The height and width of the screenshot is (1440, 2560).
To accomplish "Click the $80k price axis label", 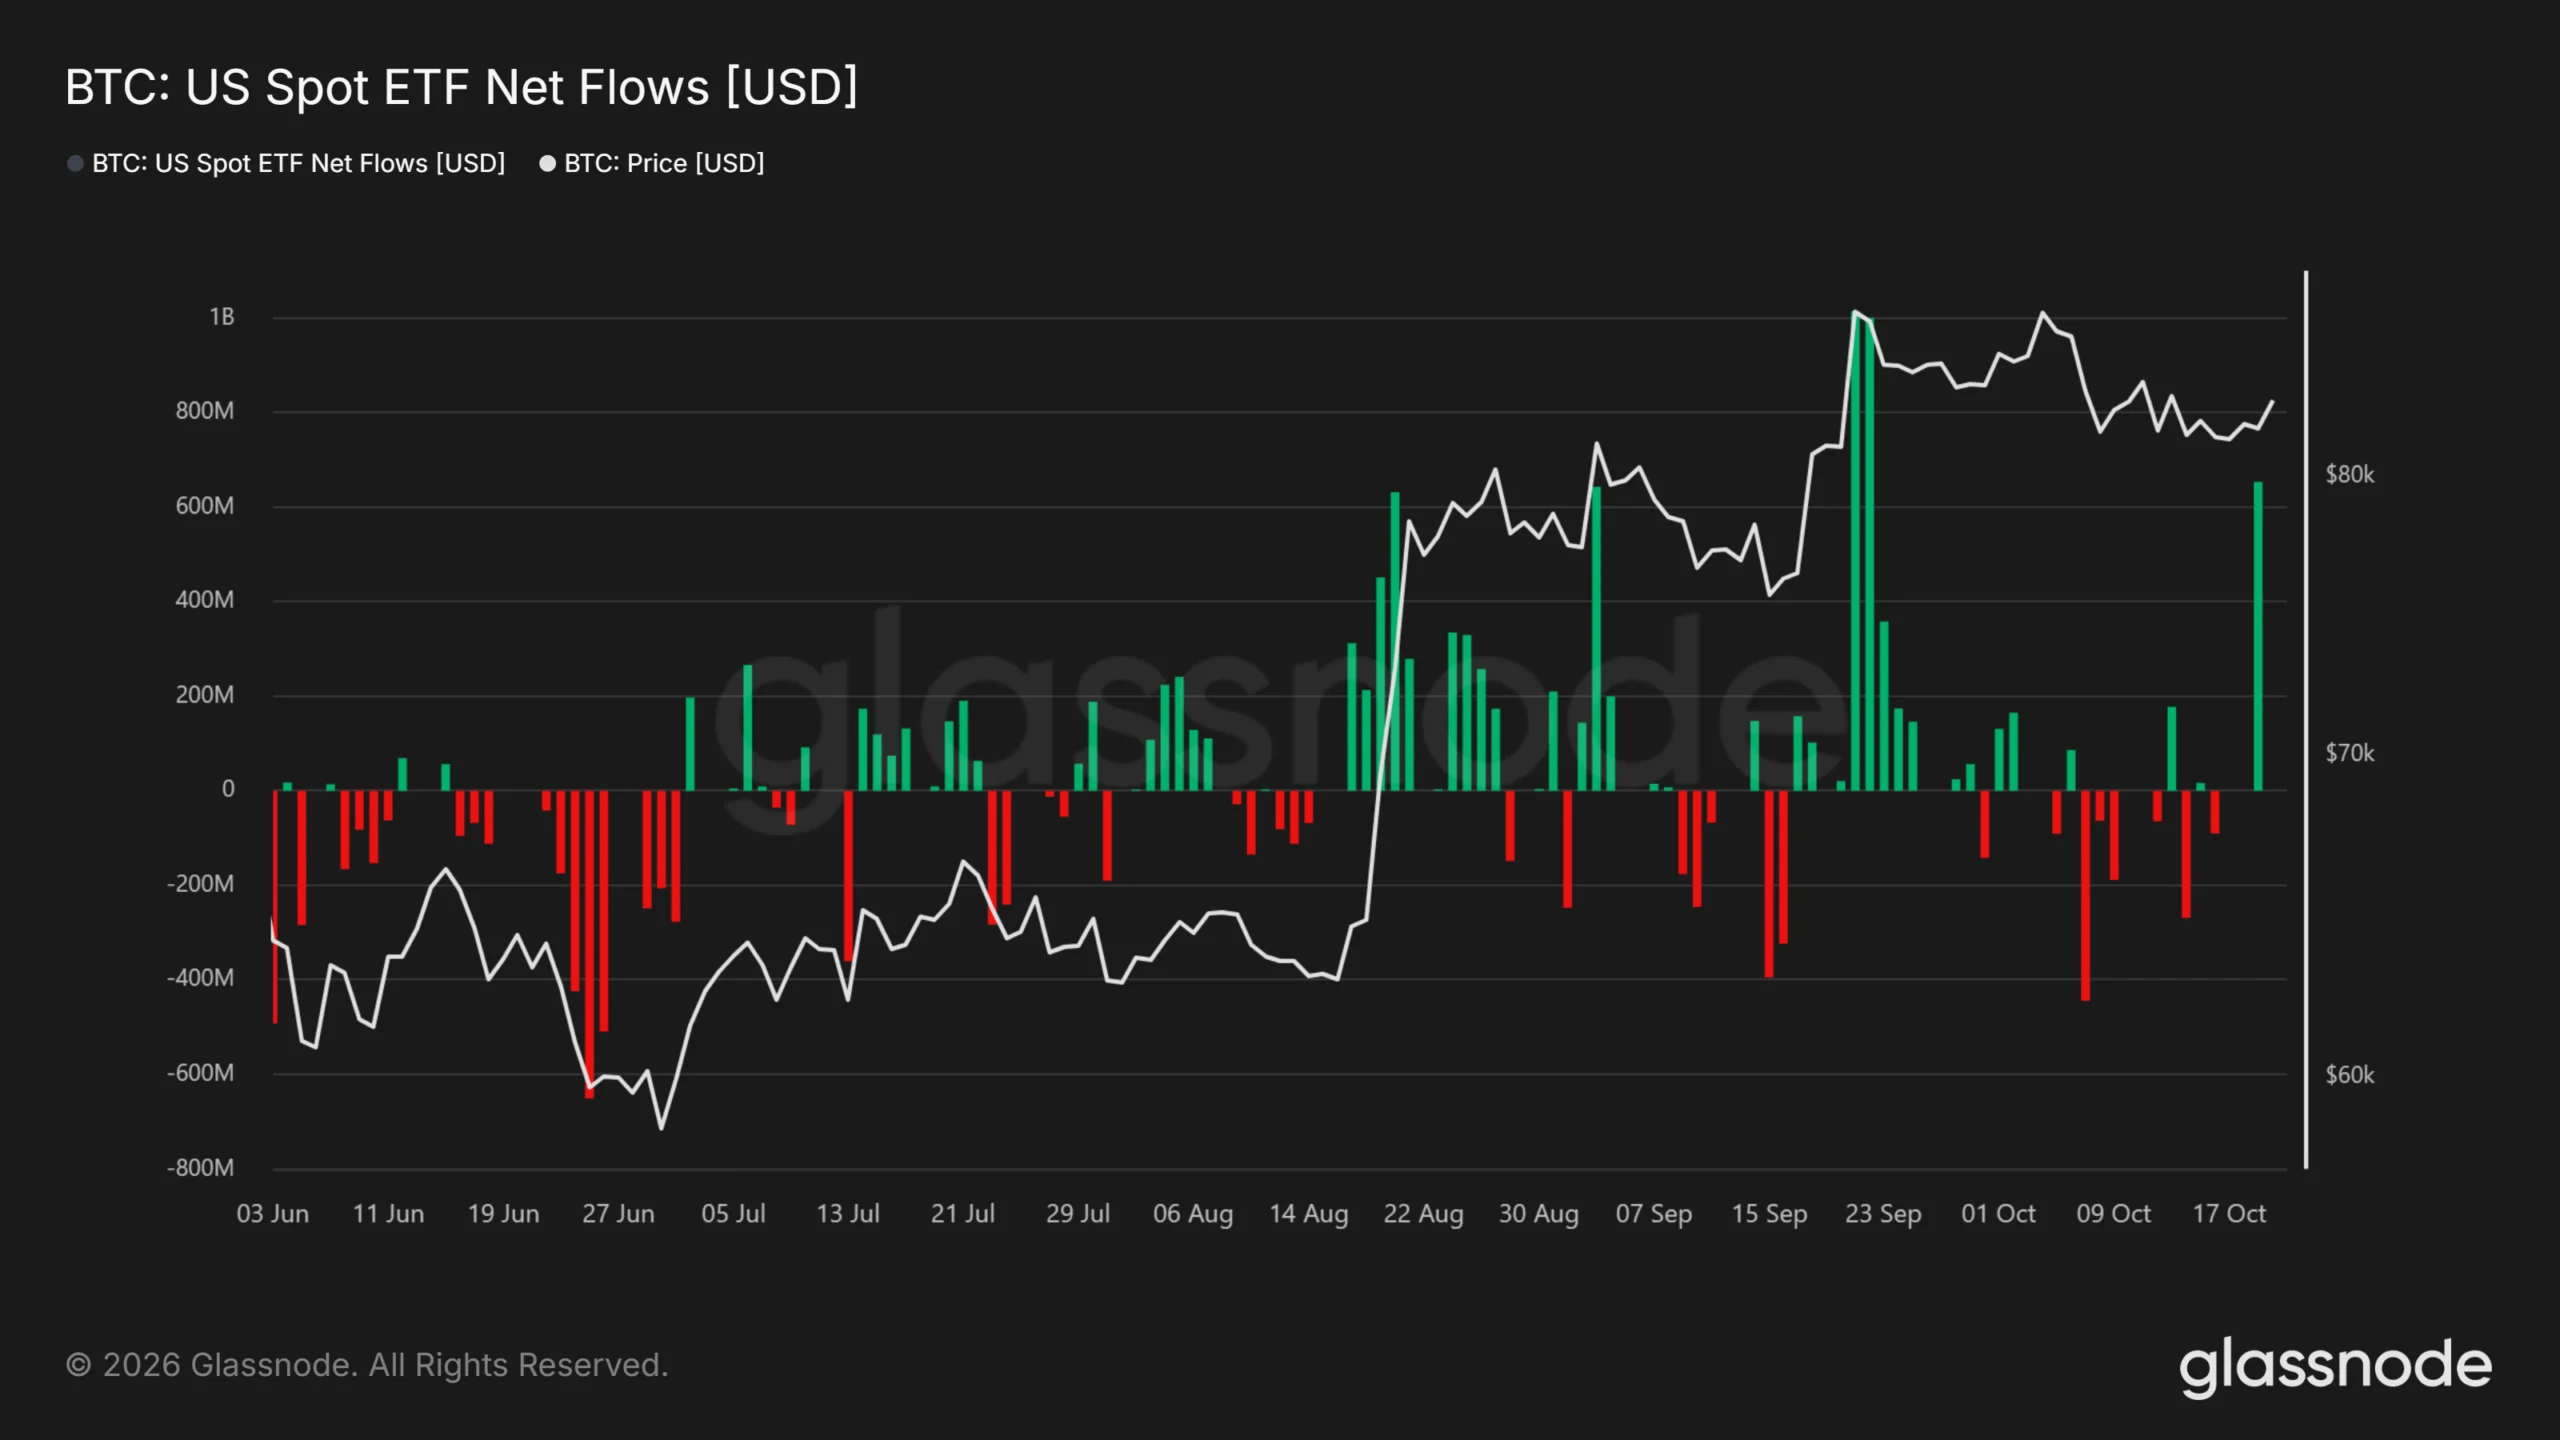I will [2350, 475].
